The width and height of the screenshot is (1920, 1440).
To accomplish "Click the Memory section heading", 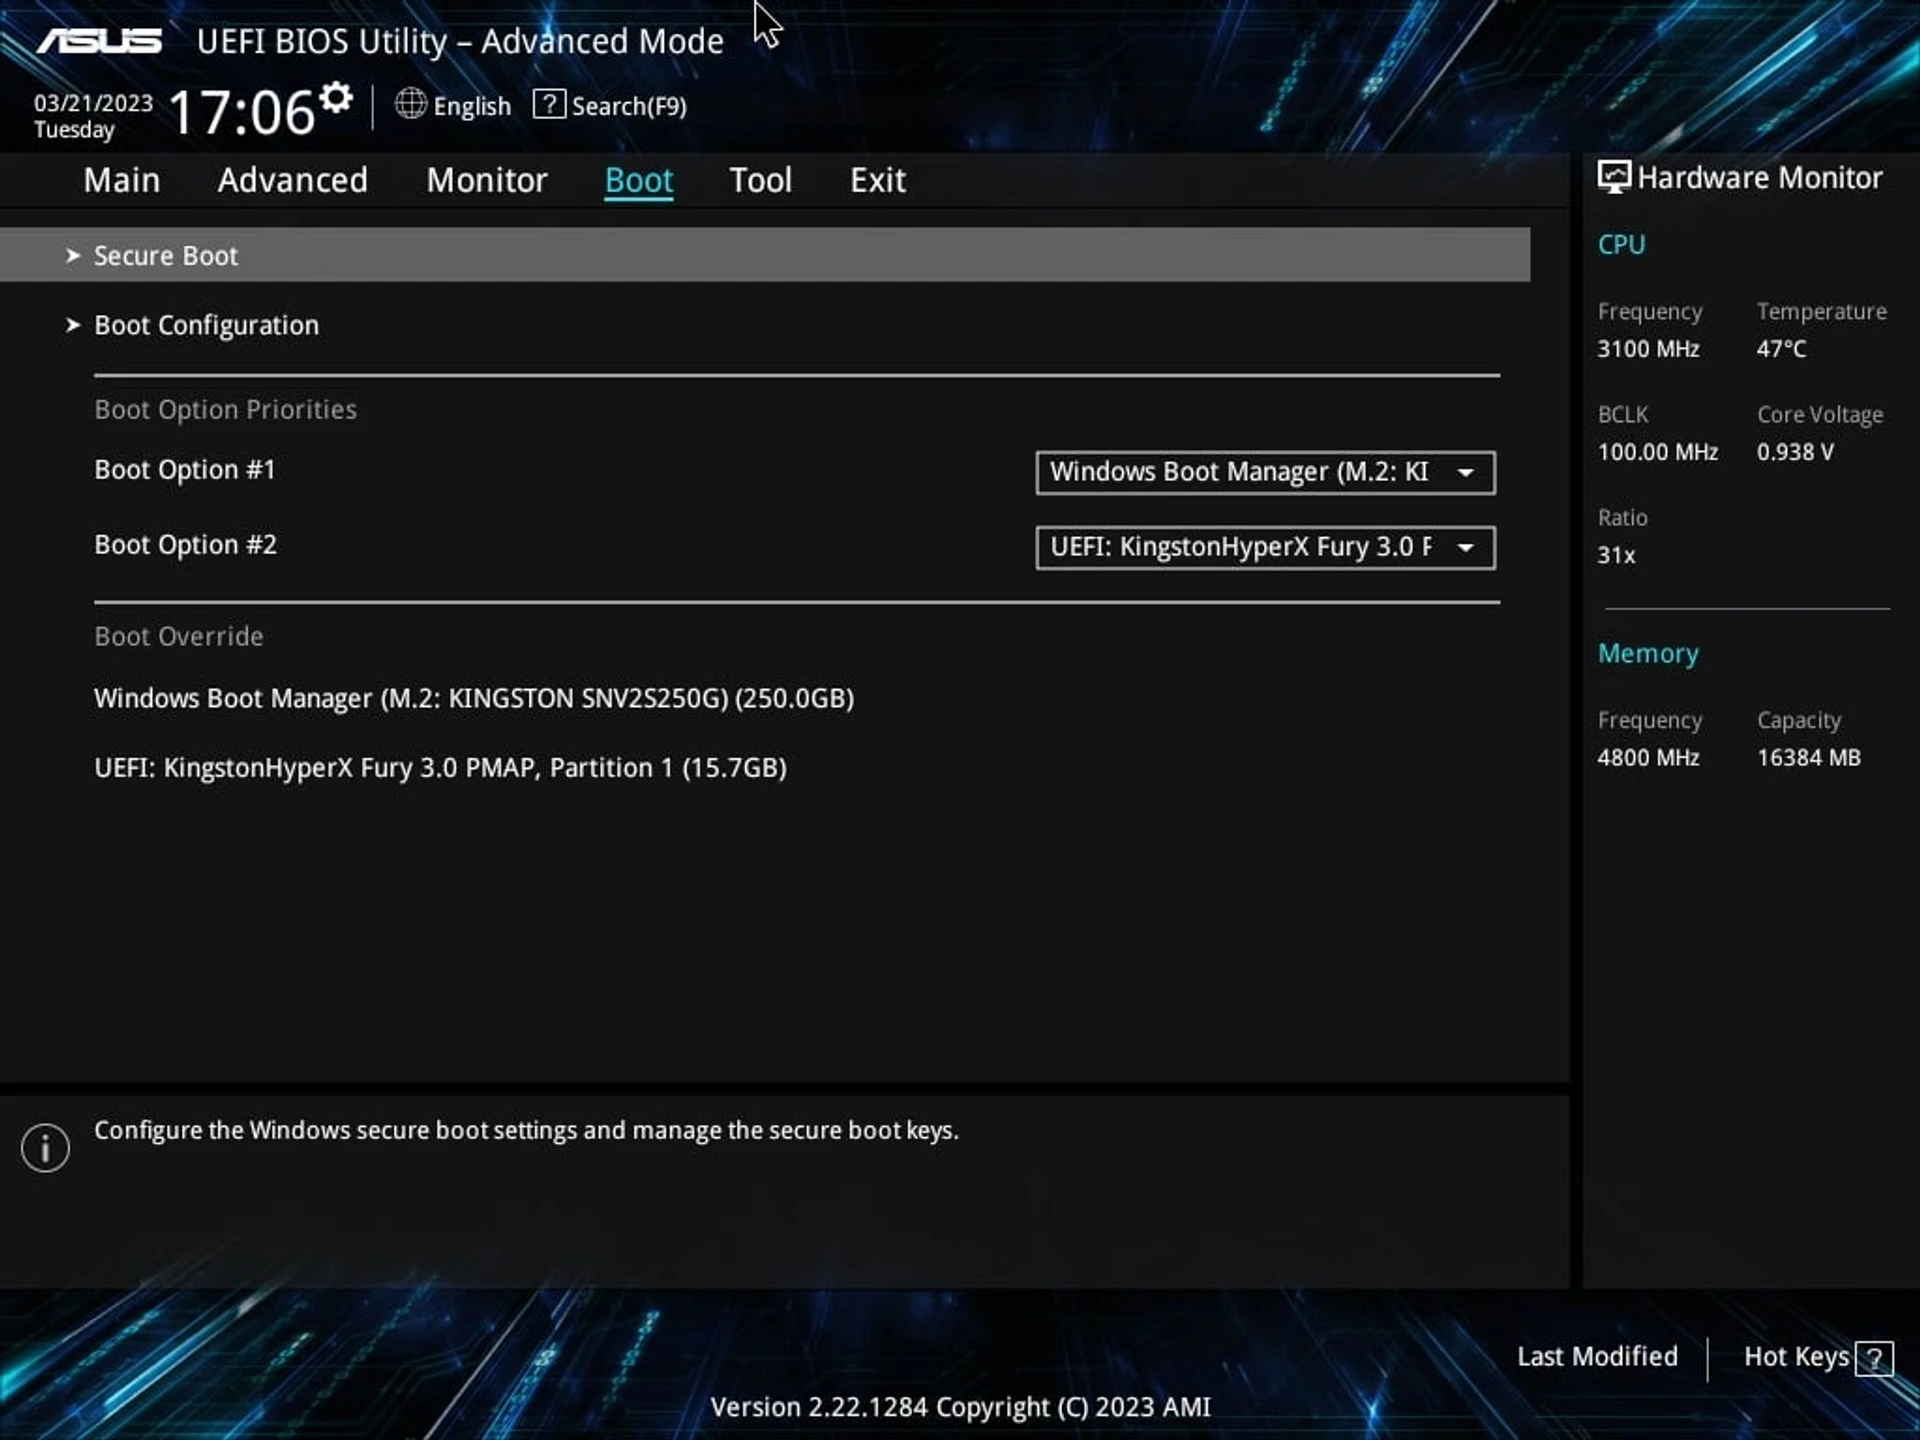I will [x=1648, y=654].
